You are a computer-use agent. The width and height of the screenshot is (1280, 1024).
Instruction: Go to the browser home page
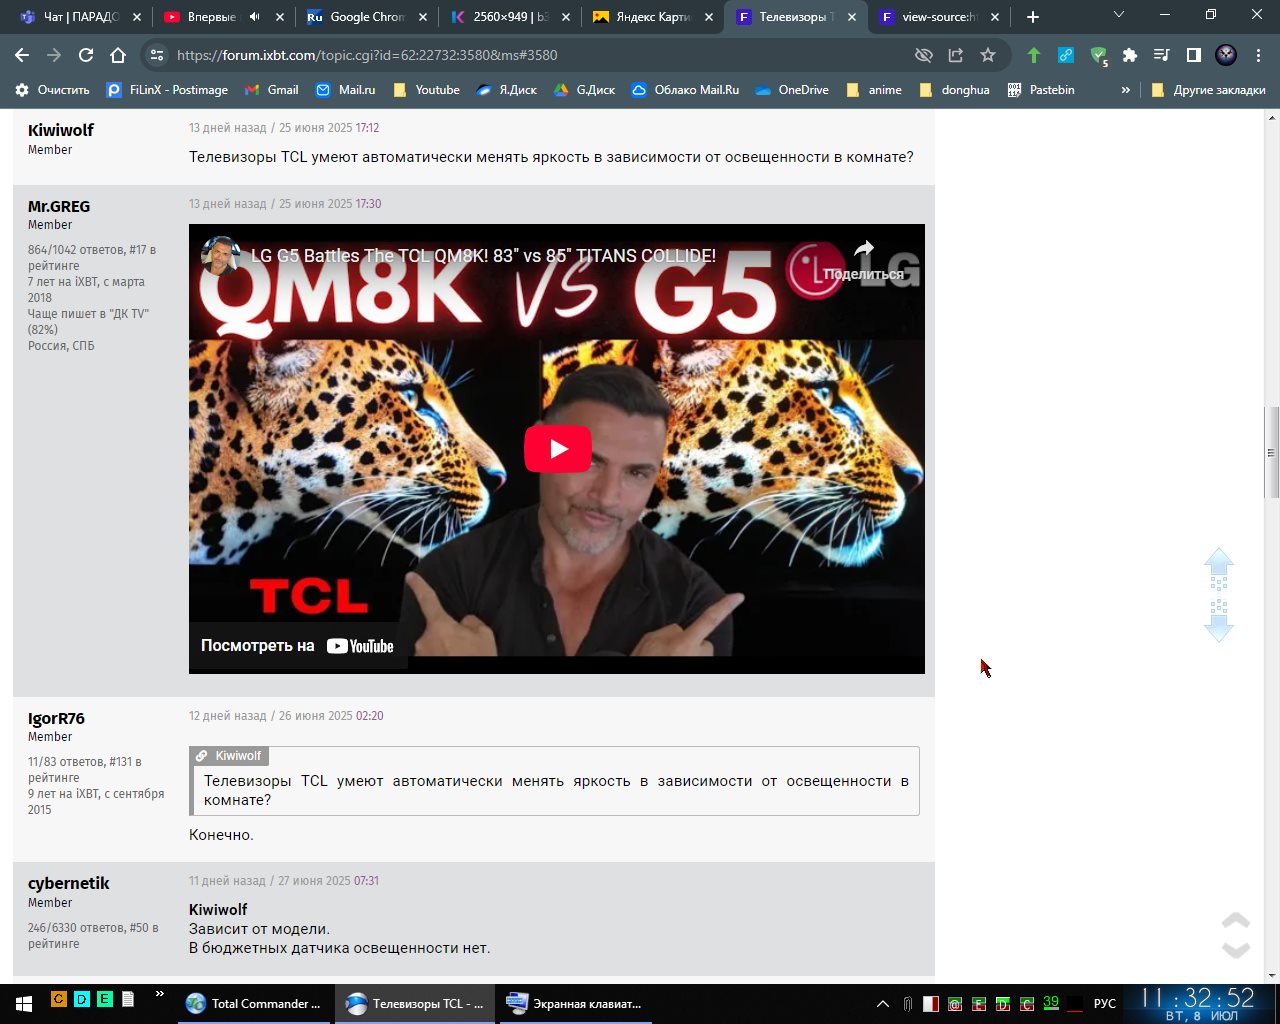click(x=118, y=55)
